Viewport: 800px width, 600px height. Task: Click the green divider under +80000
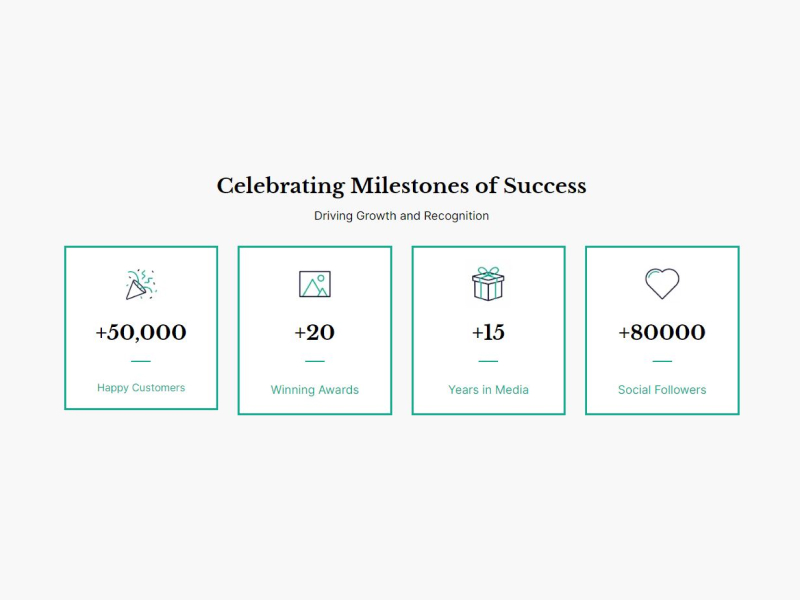tap(662, 361)
